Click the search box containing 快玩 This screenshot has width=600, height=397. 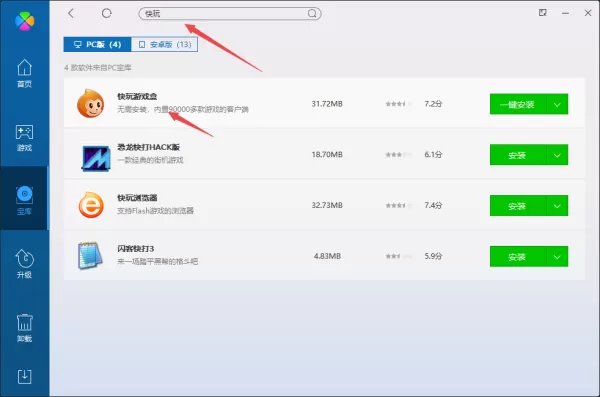[230, 14]
